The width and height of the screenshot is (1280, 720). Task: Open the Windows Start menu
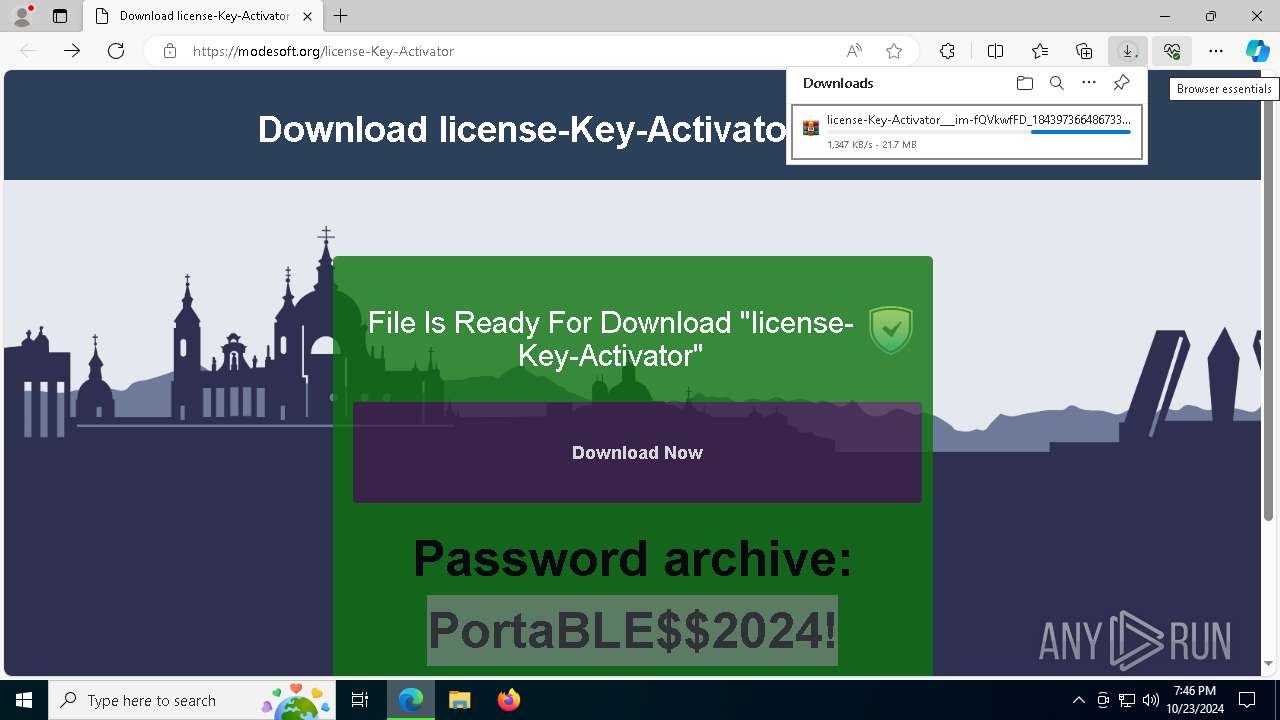tap(24, 700)
